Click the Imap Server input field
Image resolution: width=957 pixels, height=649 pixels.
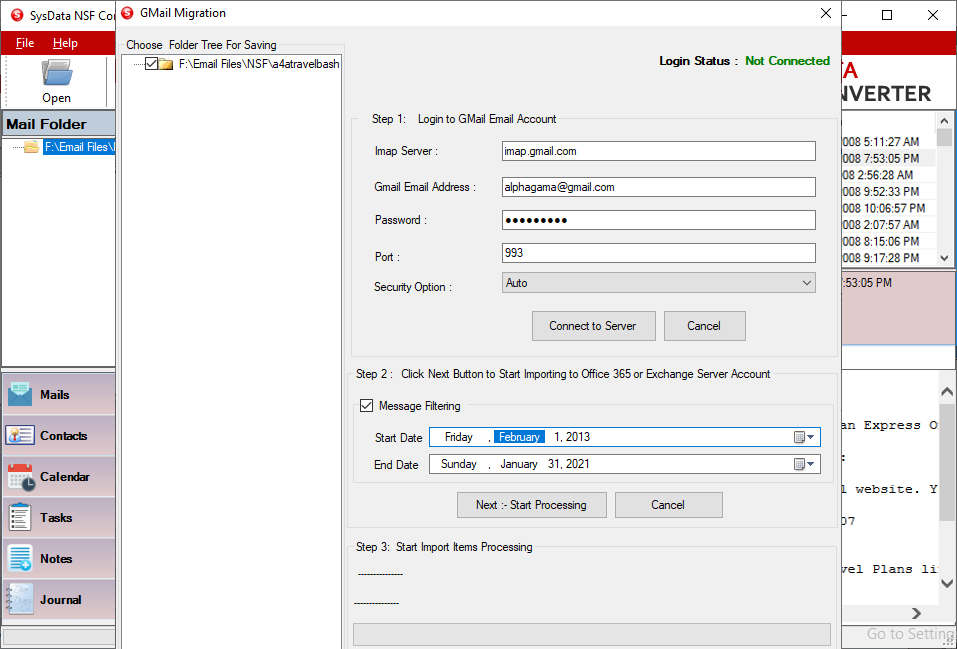click(659, 151)
